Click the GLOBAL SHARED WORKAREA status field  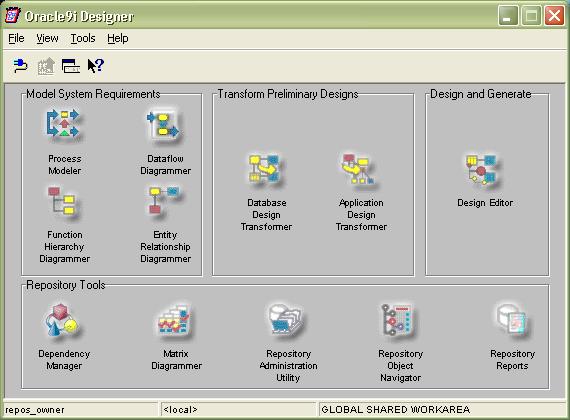pos(442,409)
